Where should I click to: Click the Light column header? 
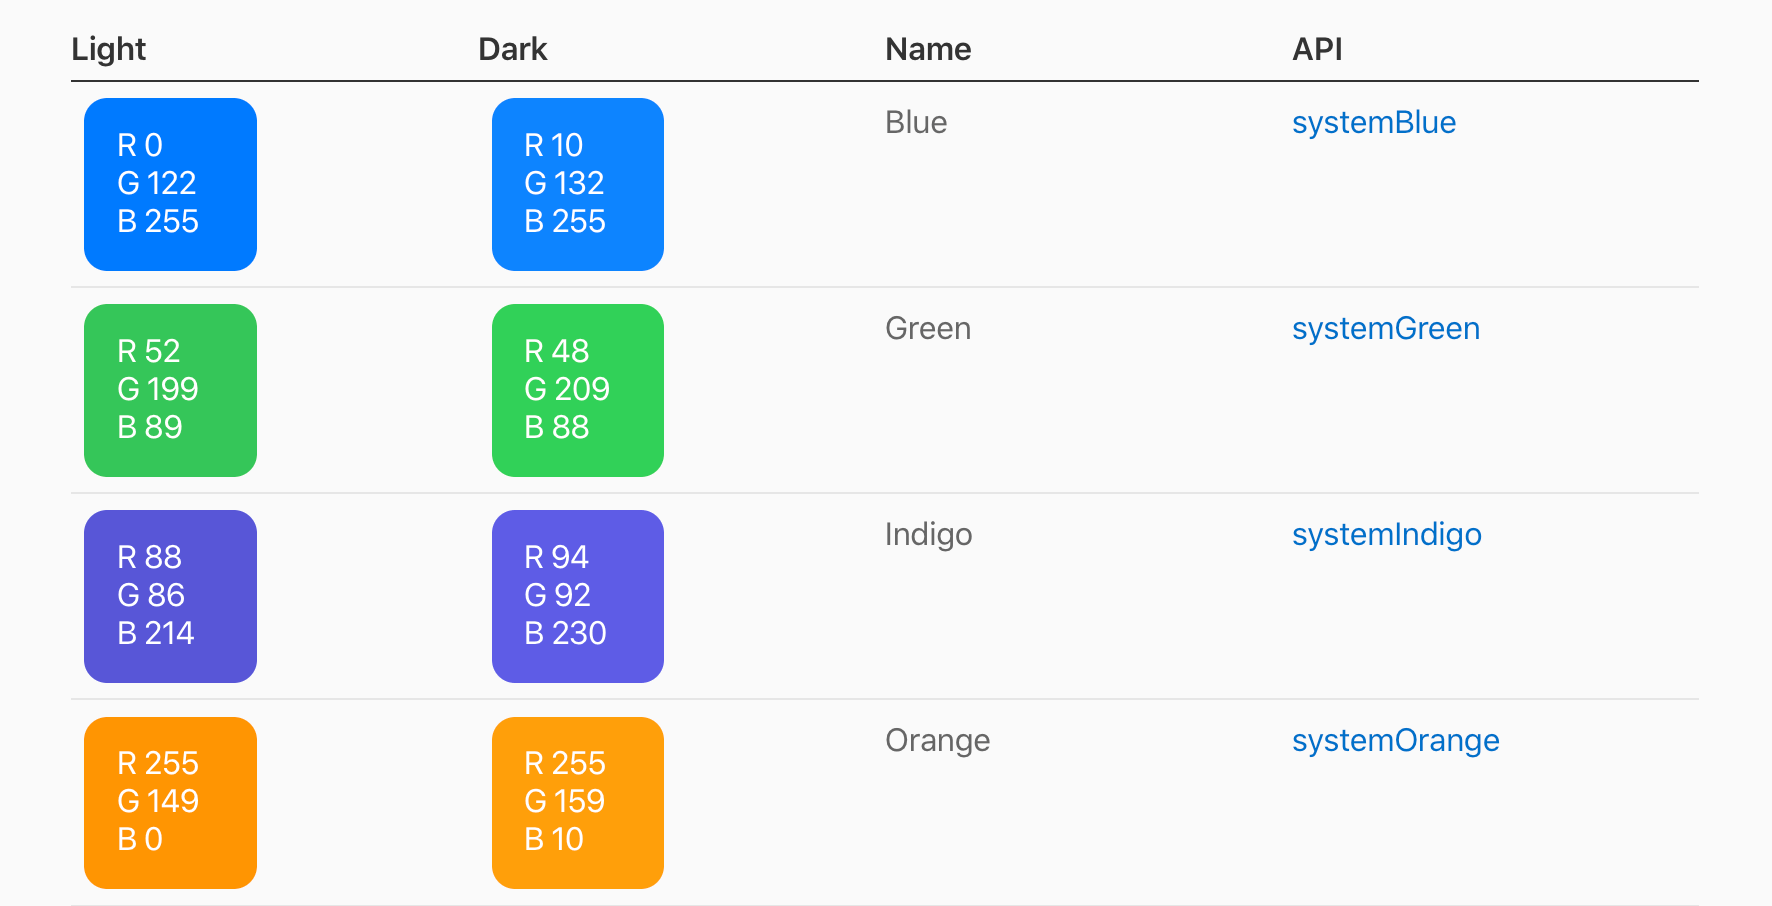[x=109, y=49]
